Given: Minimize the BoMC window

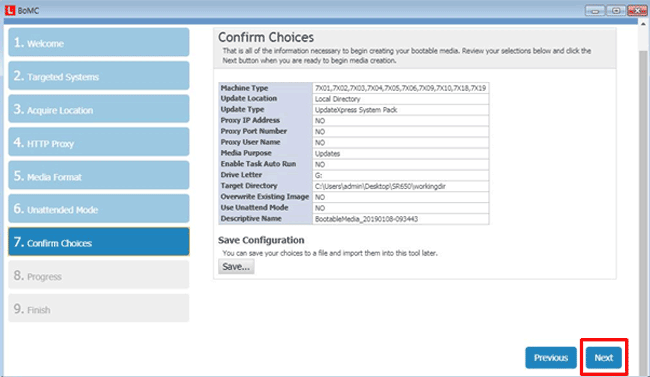Looking at the screenshot, I should click(x=595, y=11).
